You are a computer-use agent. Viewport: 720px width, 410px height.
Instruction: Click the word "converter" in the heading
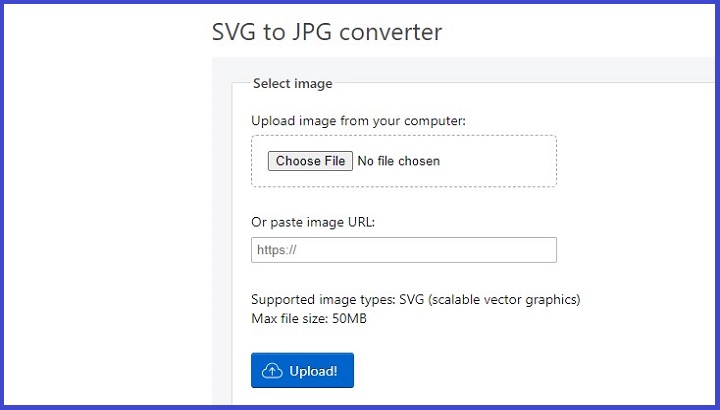click(x=391, y=32)
